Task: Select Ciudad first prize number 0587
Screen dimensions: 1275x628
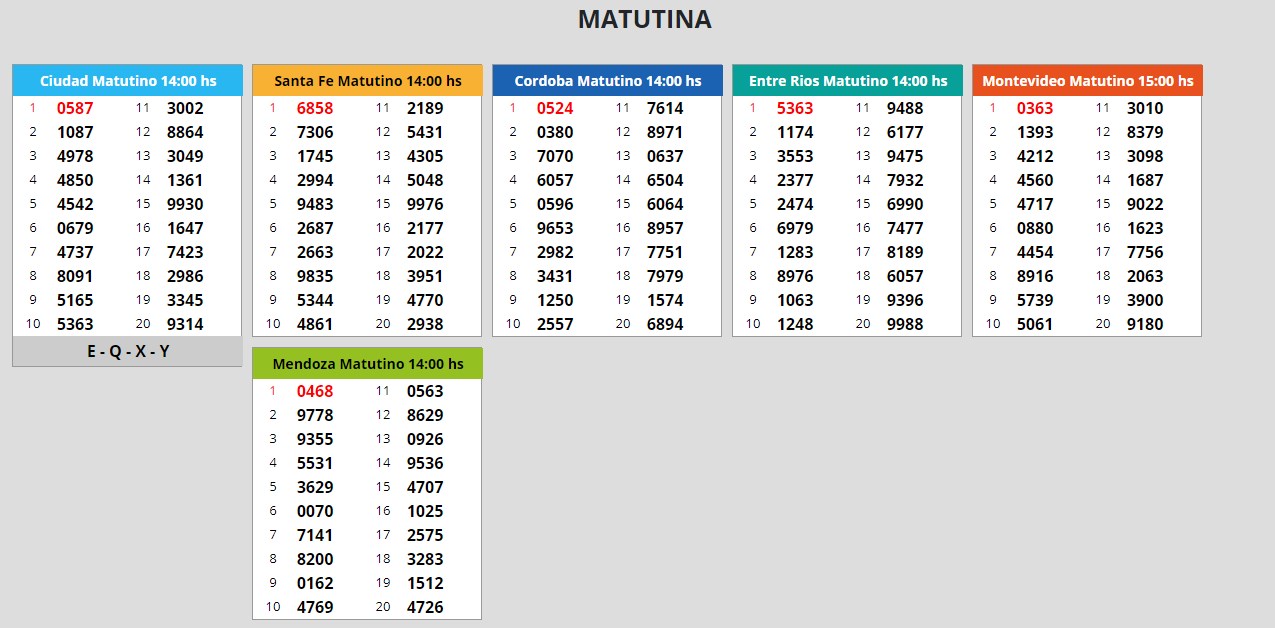Action: [75, 108]
